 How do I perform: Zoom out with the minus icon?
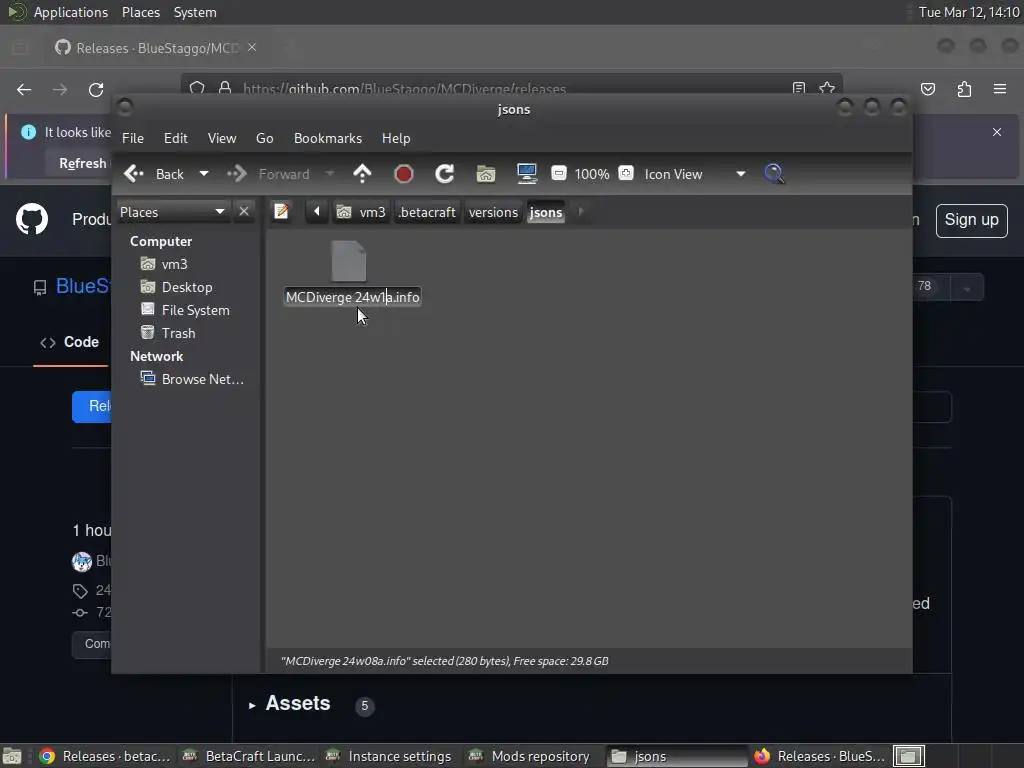559,173
